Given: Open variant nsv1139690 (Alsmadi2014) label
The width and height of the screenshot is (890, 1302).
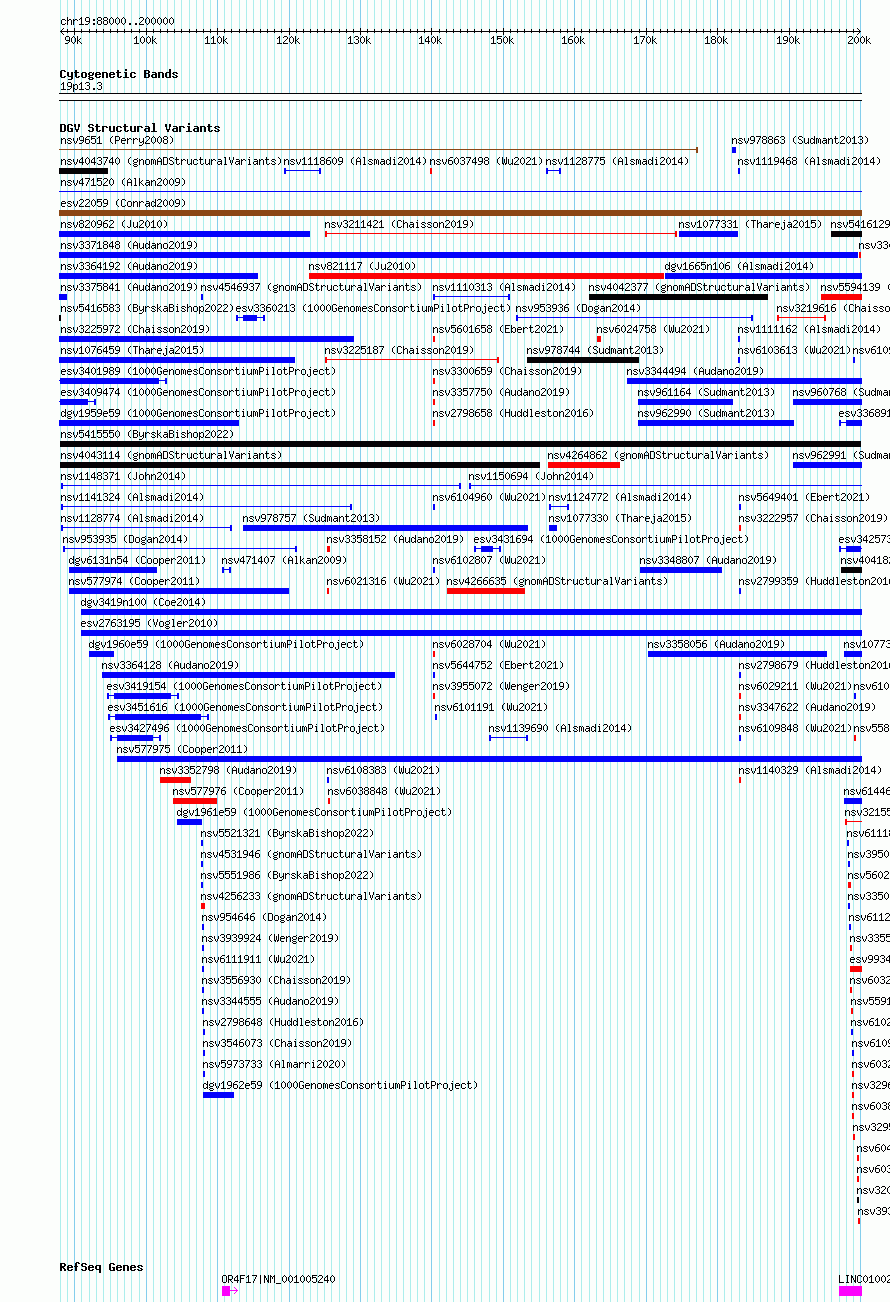Looking at the screenshot, I should (561, 729).
